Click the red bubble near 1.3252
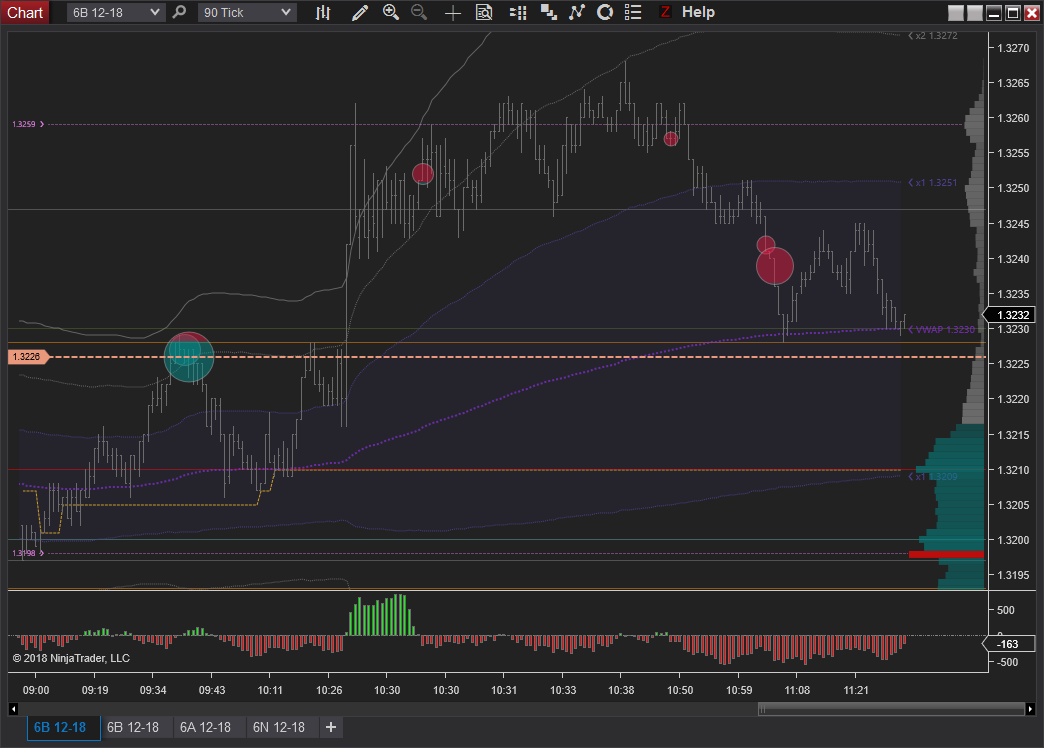 tap(423, 174)
